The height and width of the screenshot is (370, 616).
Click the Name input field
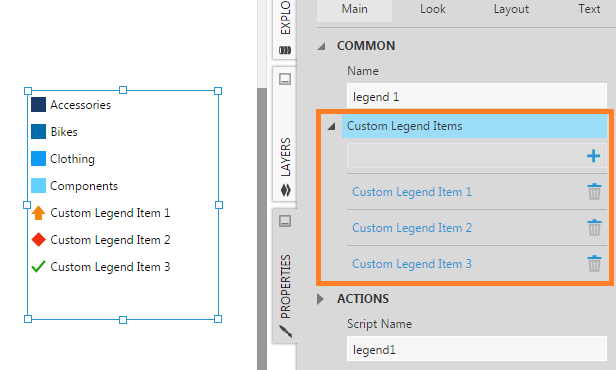477,96
